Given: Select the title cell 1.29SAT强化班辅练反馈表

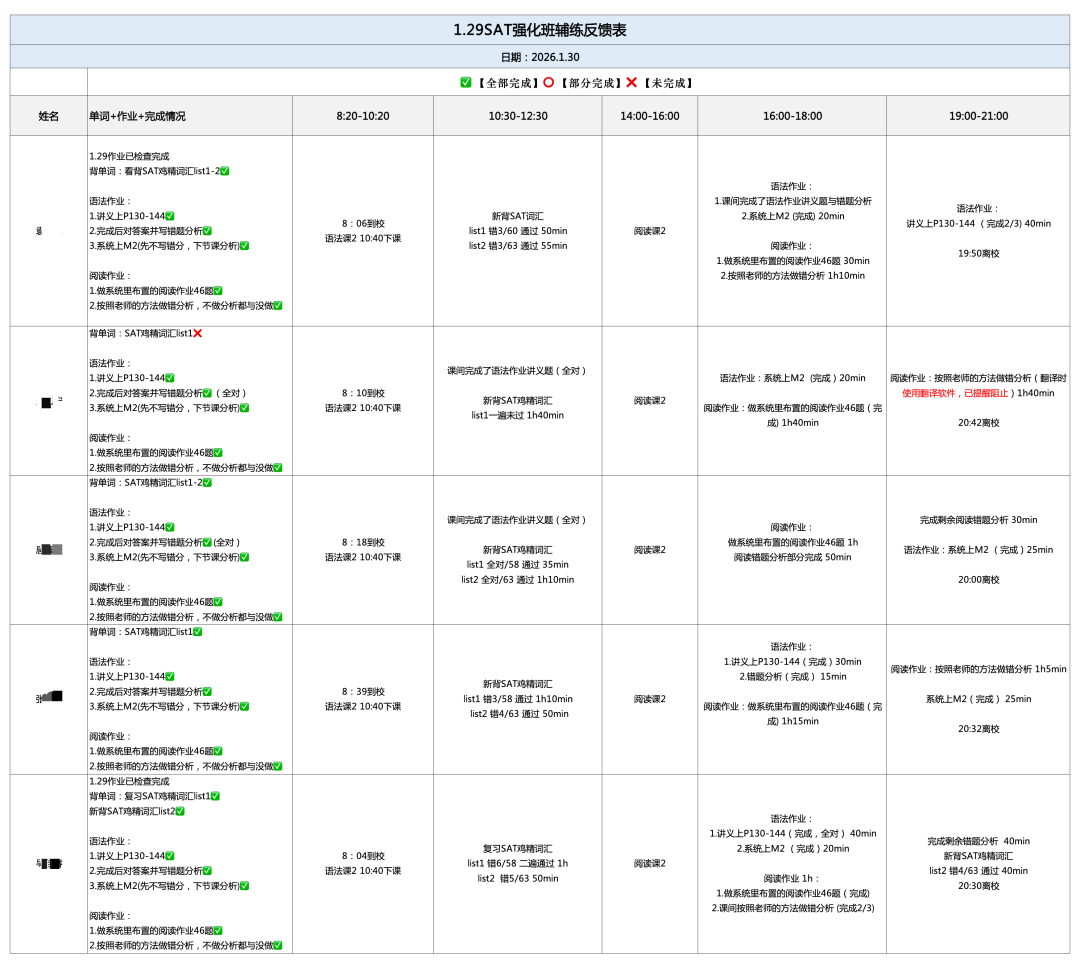Looking at the screenshot, I should (540, 30).
